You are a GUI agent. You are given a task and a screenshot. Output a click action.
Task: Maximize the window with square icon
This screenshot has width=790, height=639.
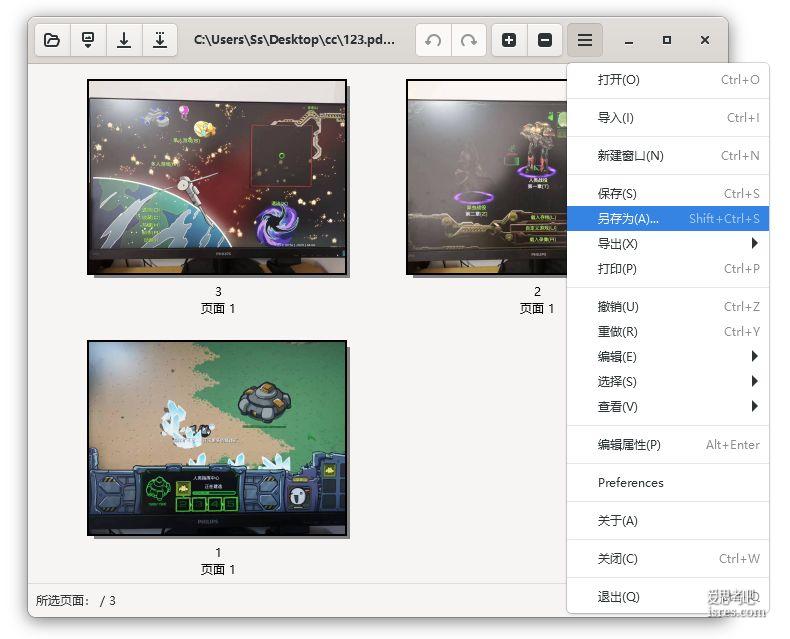667,40
